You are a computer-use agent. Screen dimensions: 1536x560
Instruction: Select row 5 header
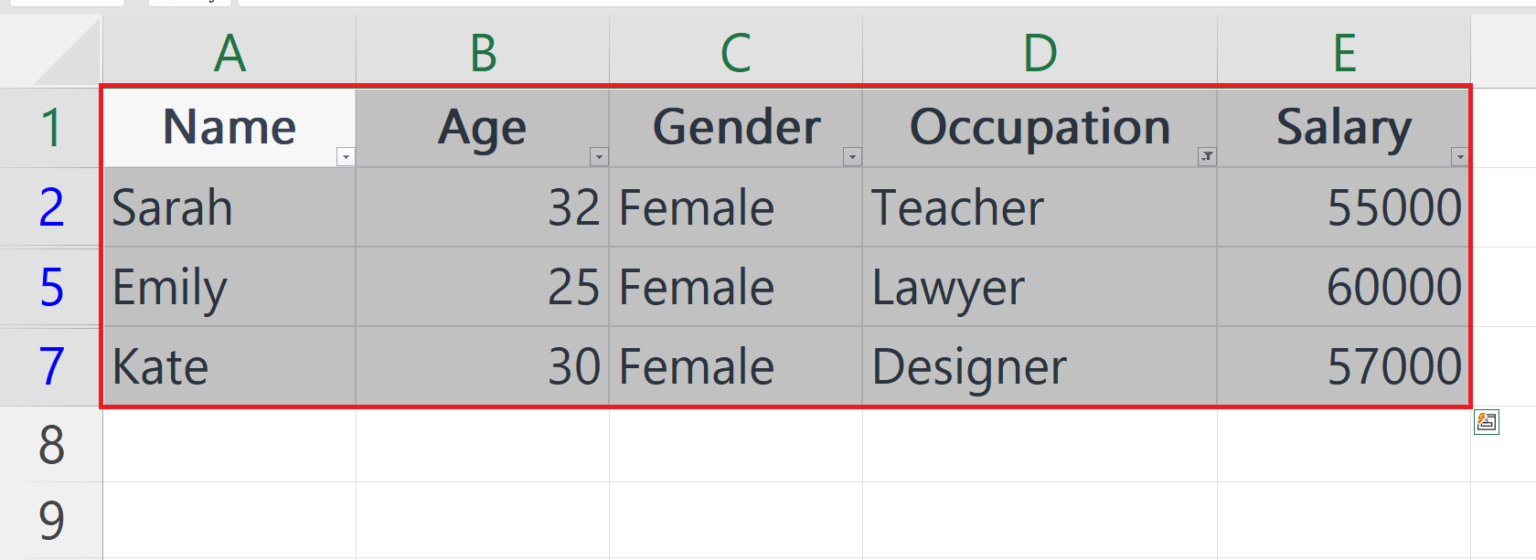(51, 287)
